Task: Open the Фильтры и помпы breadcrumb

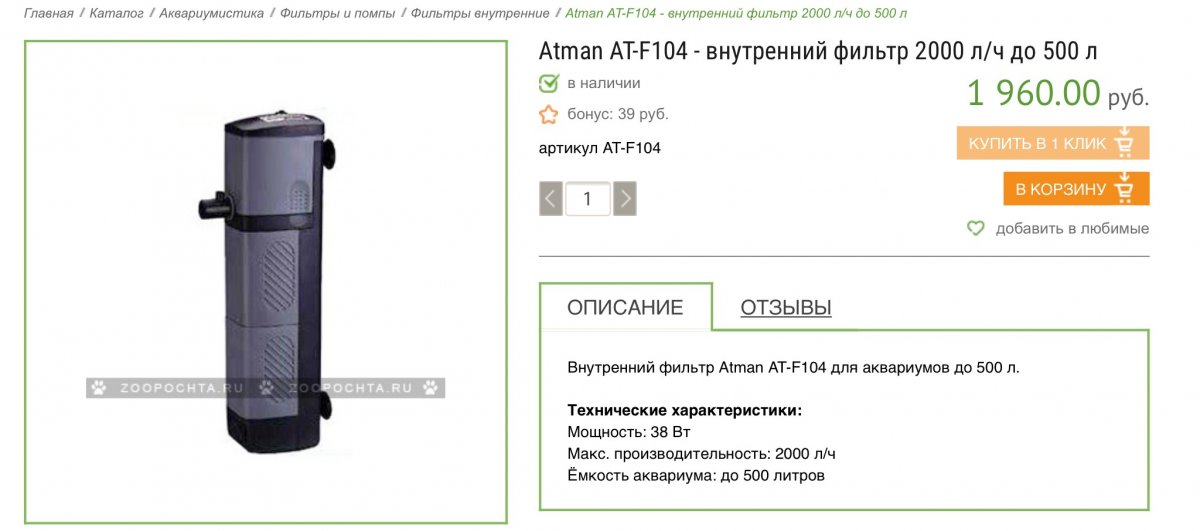Action: (337, 13)
